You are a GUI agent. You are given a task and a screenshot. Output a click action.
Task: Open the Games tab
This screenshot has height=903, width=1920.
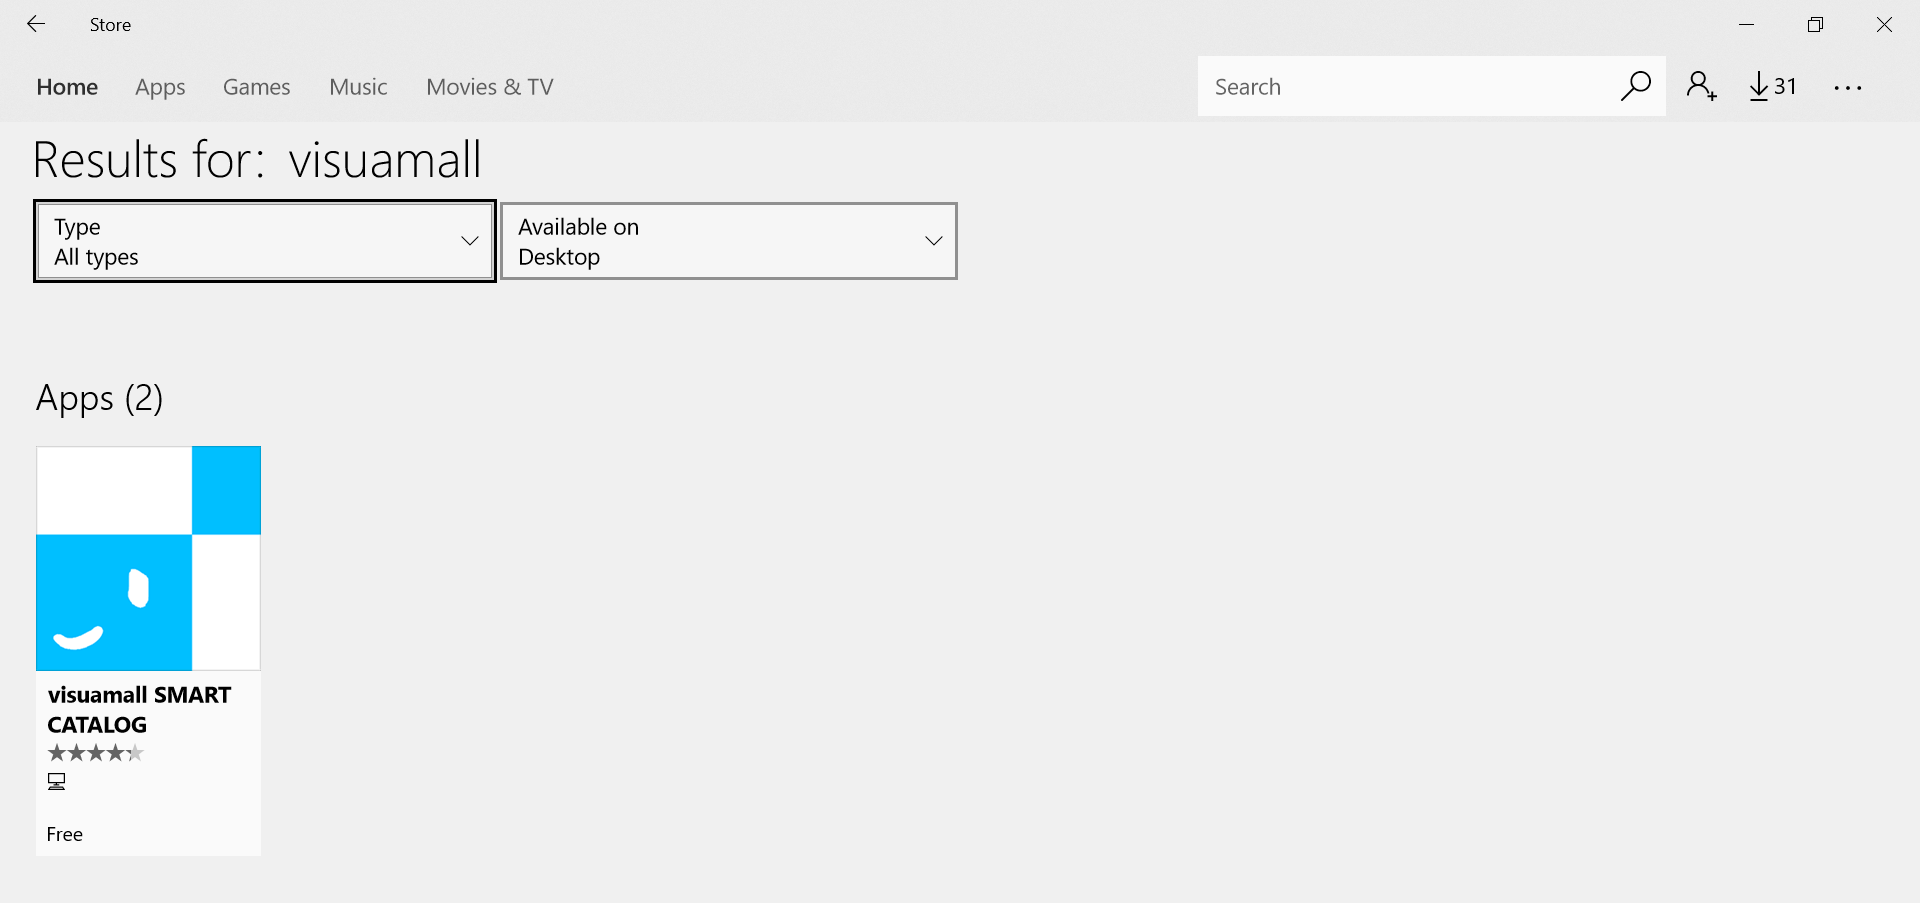coord(256,87)
